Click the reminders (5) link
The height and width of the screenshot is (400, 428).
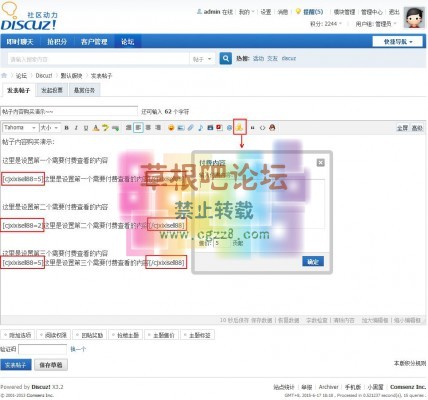point(313,12)
